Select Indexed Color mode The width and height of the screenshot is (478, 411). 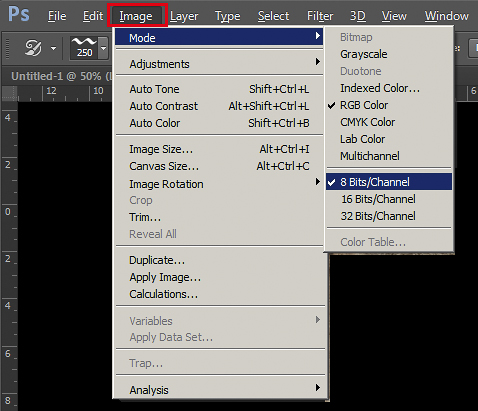[x=389, y=88]
